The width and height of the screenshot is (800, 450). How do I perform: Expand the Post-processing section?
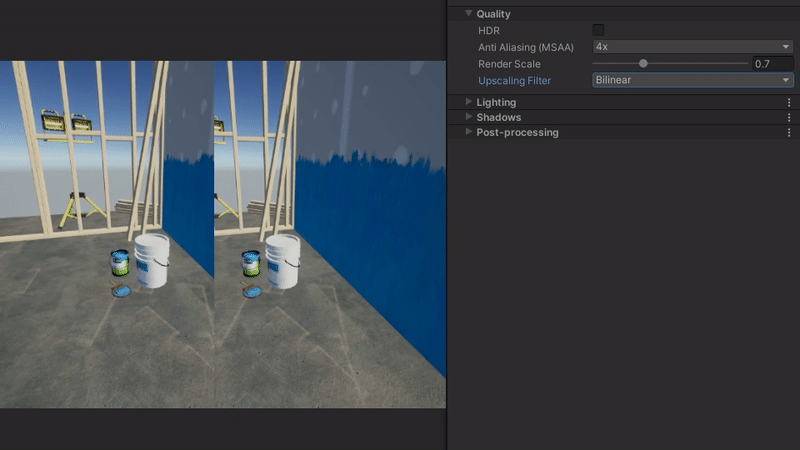click(468, 132)
